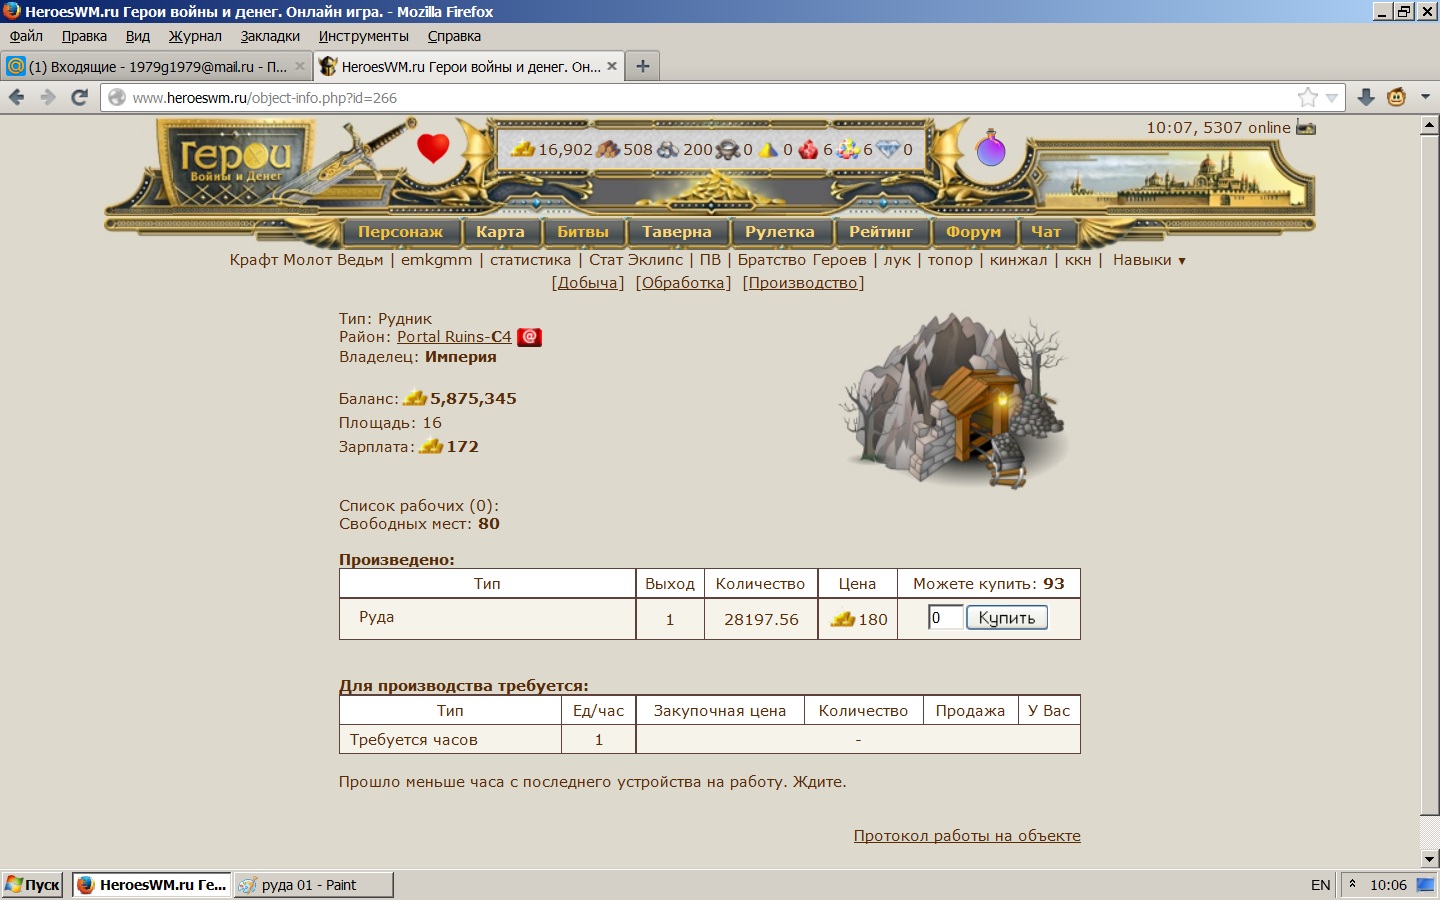The image size is (1440, 900).
Task: Click the gold coins icon in resource bar
Action: point(523,149)
